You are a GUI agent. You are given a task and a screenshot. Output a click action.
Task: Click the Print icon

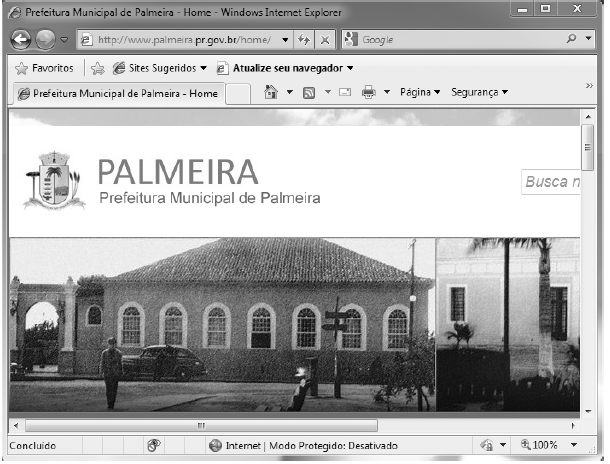pyautogui.click(x=369, y=93)
